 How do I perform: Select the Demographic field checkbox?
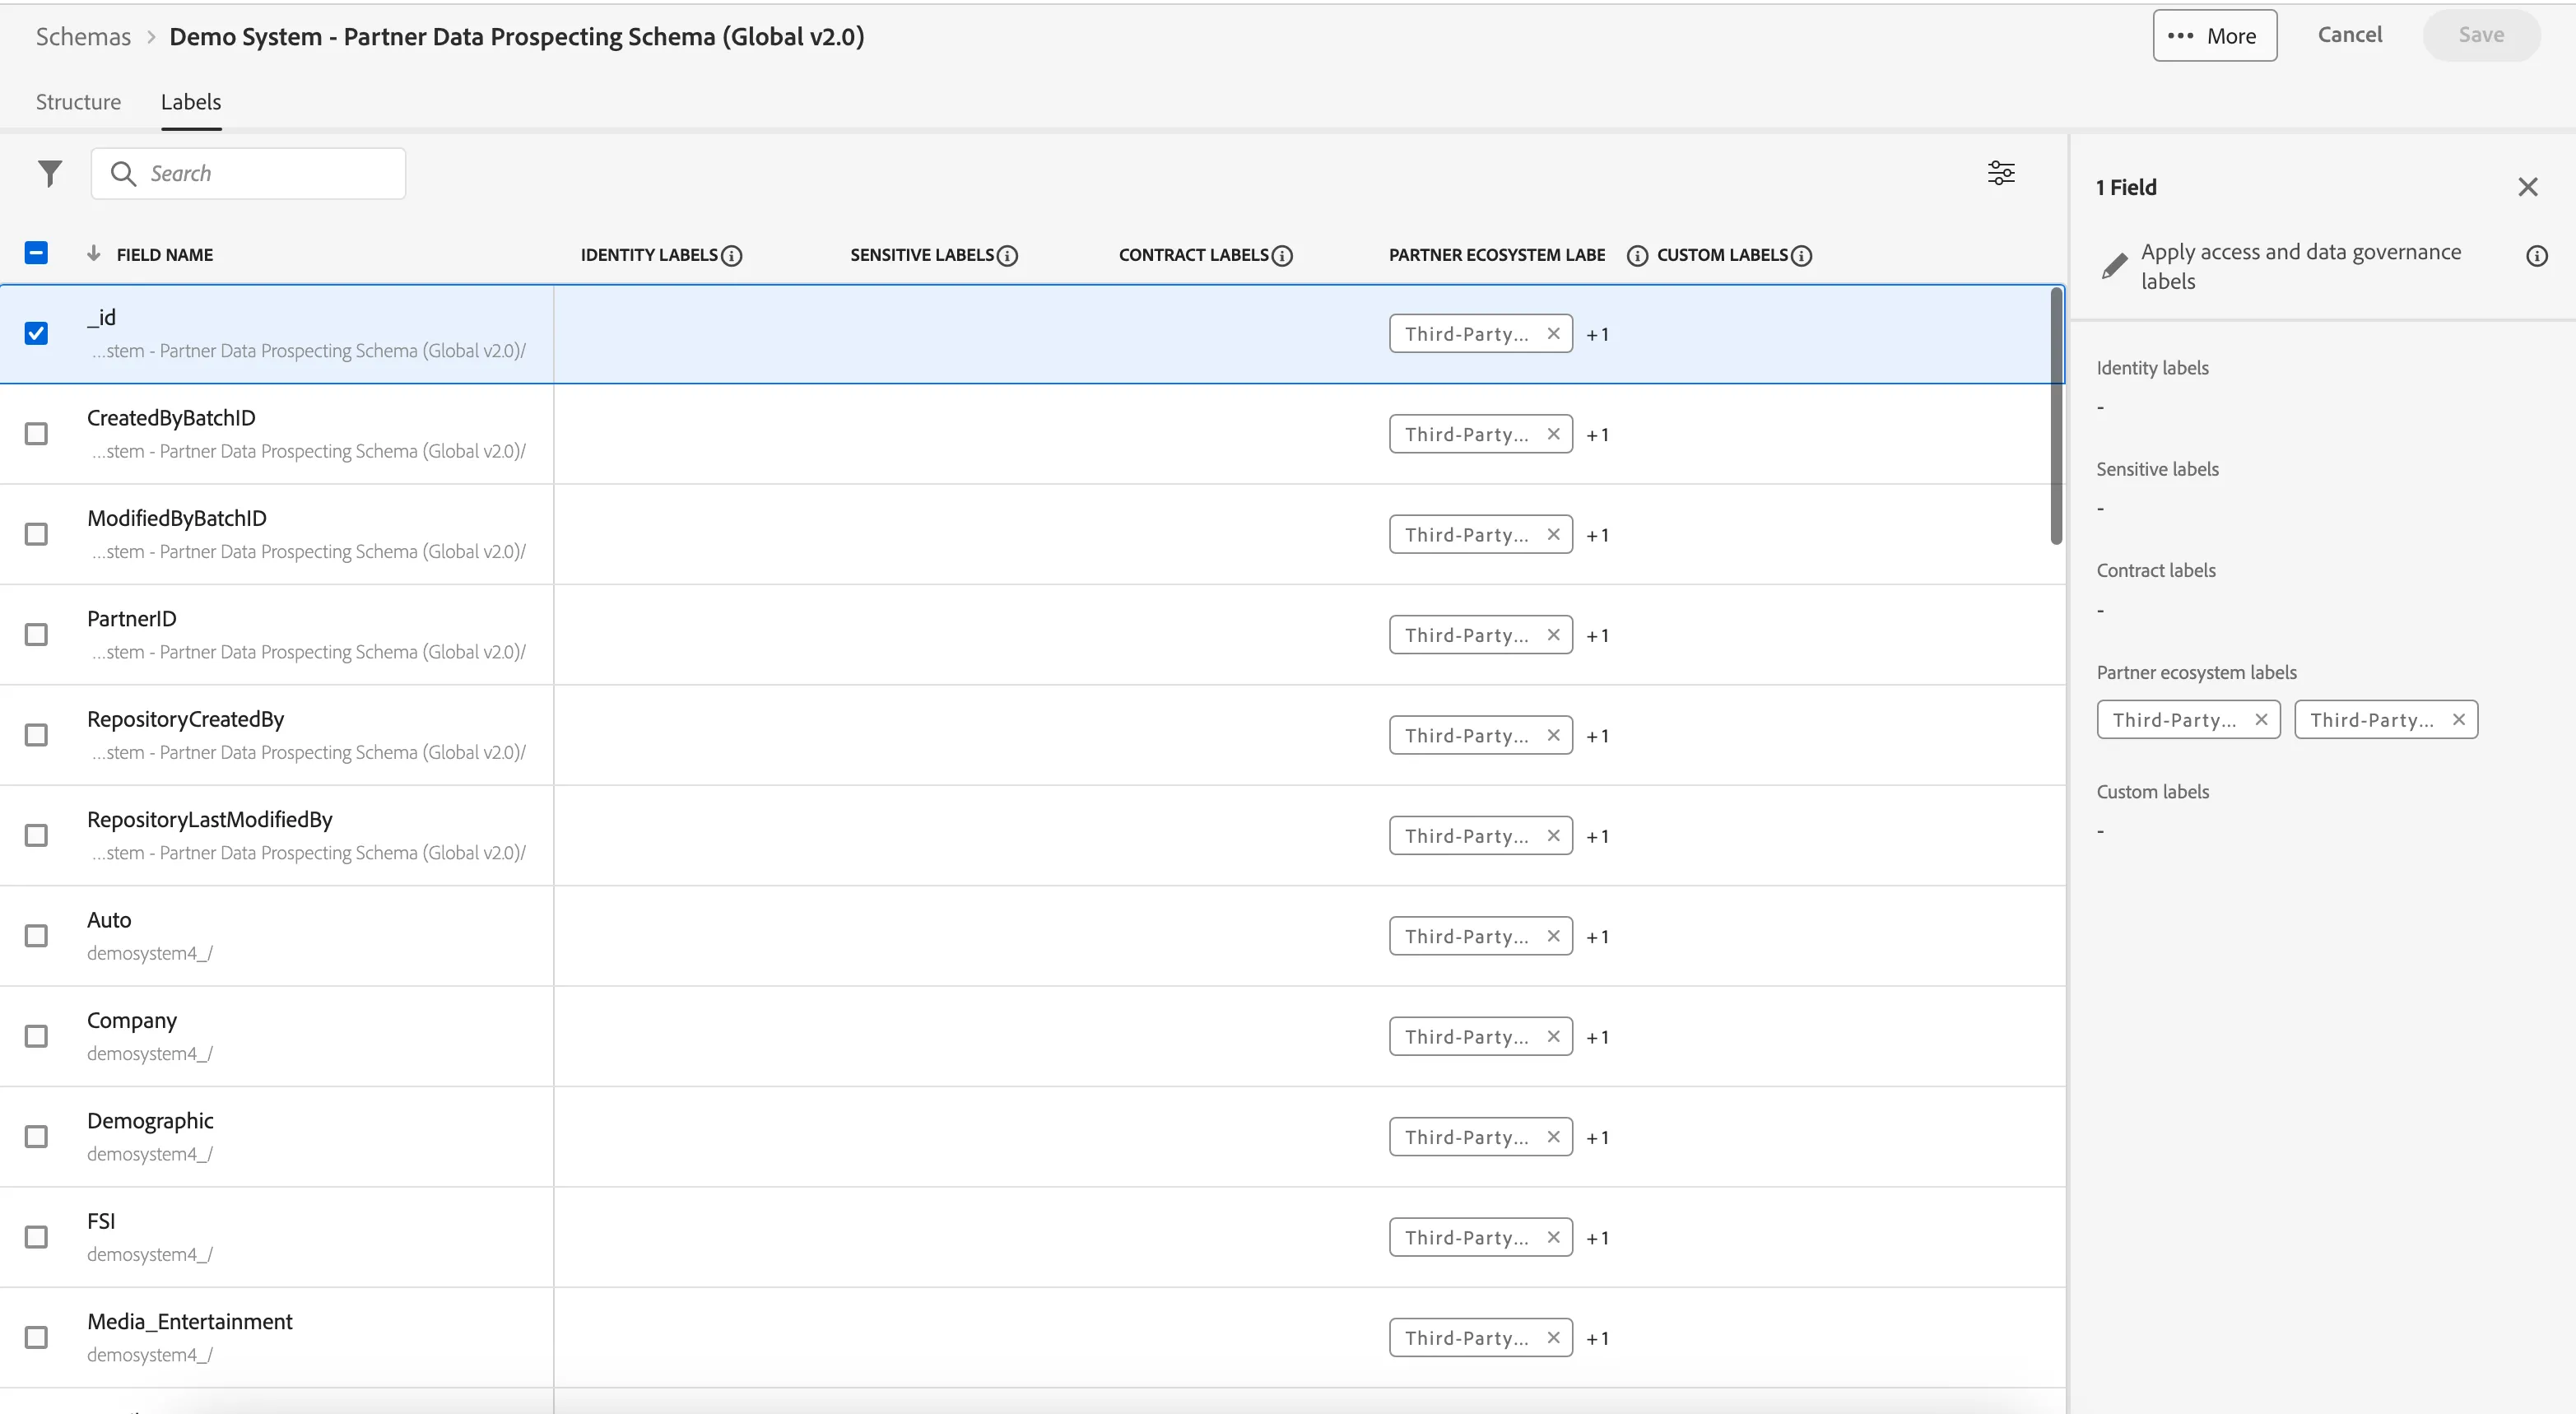pyautogui.click(x=36, y=1137)
